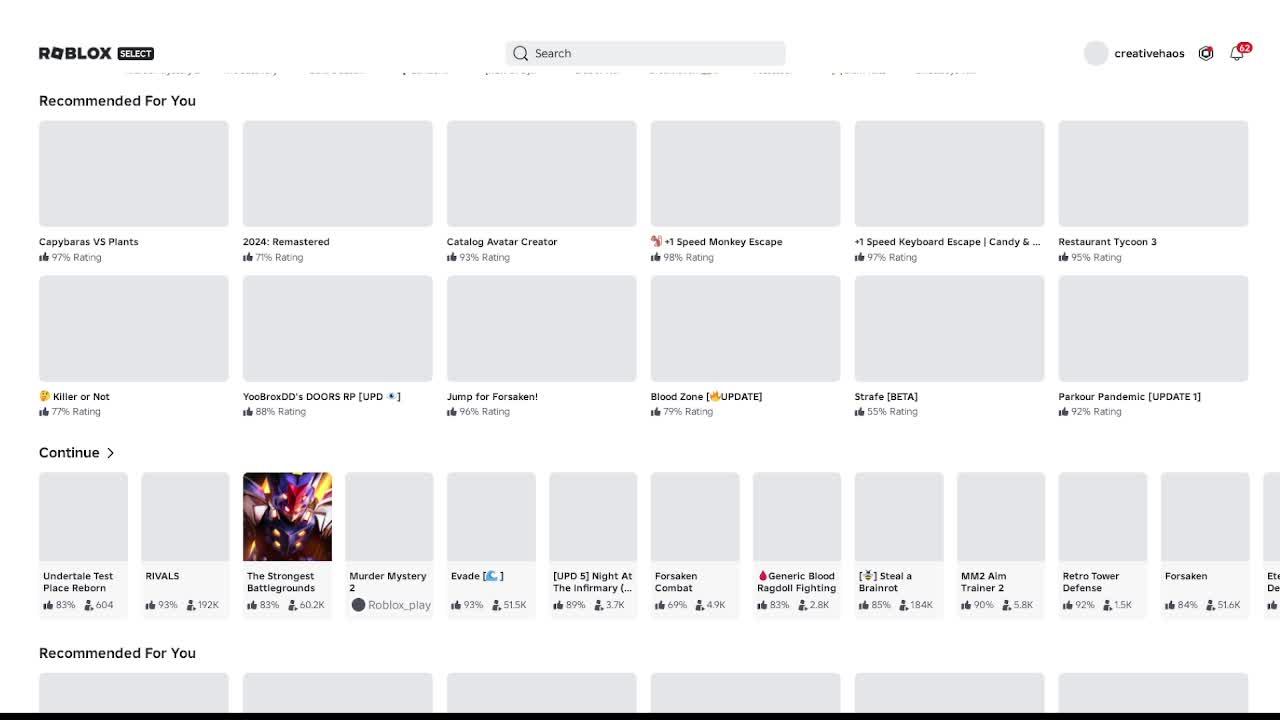Open The Strongest Battlegrounds artwork thumbnail
Screen dimensions: 1280x720
click(287, 517)
